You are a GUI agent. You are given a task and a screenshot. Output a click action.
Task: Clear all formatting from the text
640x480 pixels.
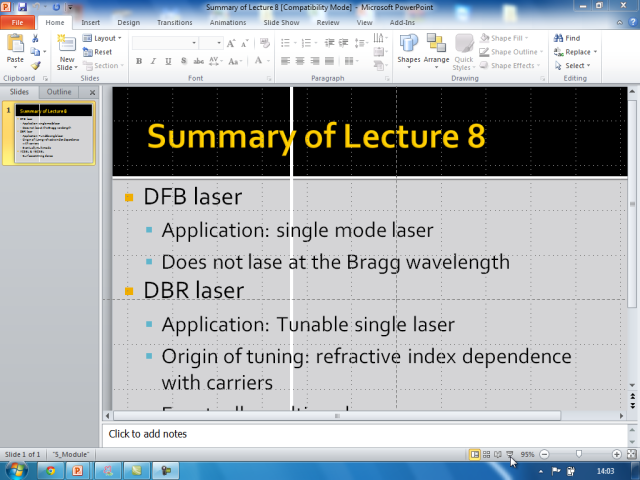click(265, 43)
